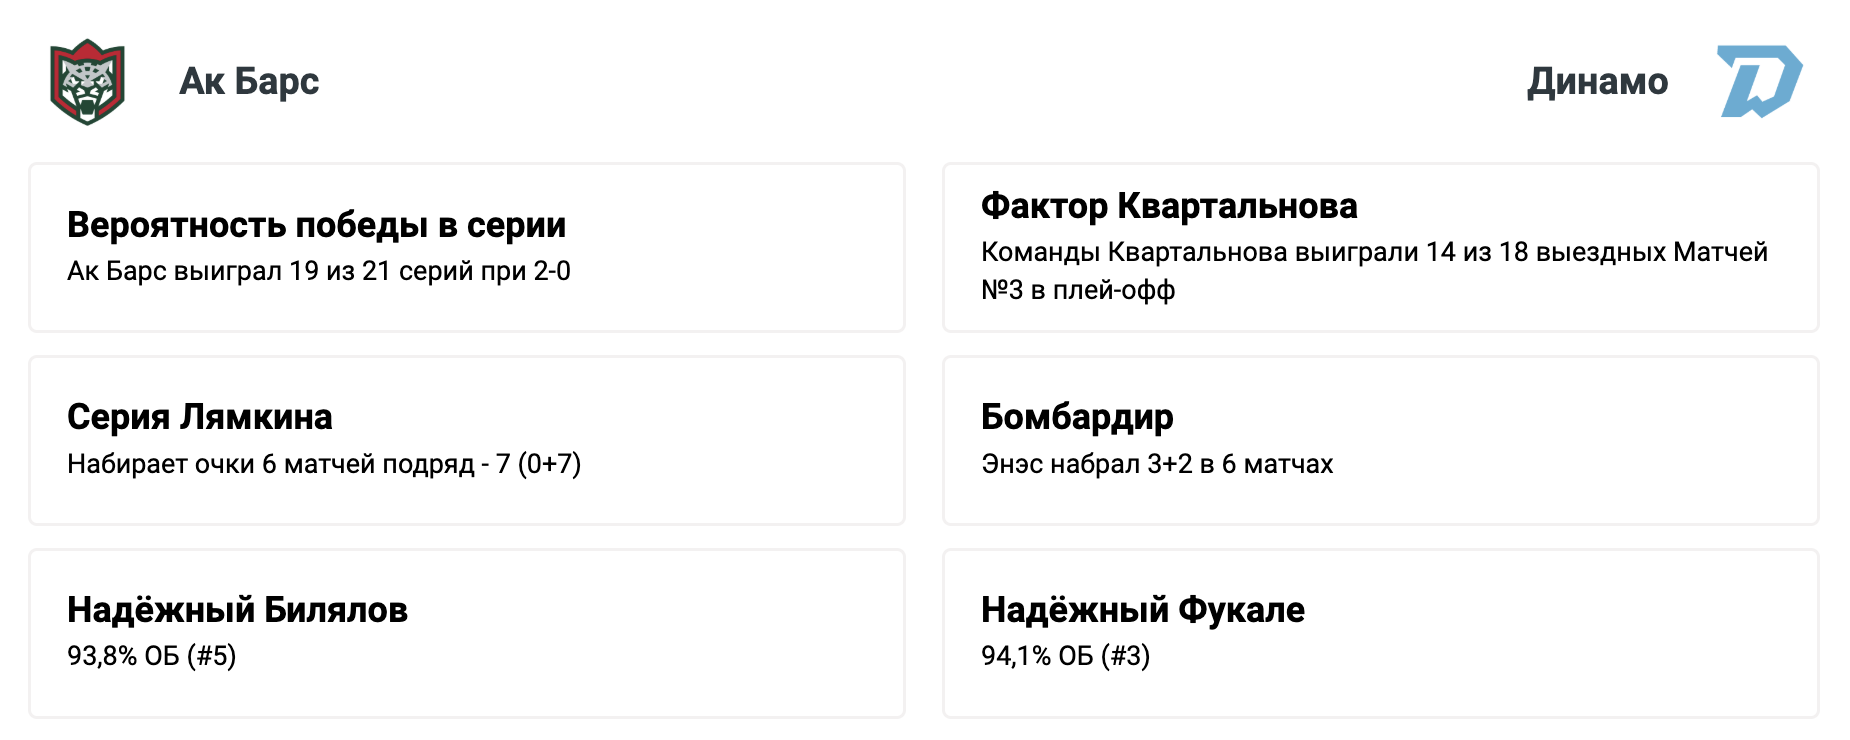Screen dimensions: 1850x740
Task: Click the text about 14 of 18 away matches
Action: point(1374,252)
